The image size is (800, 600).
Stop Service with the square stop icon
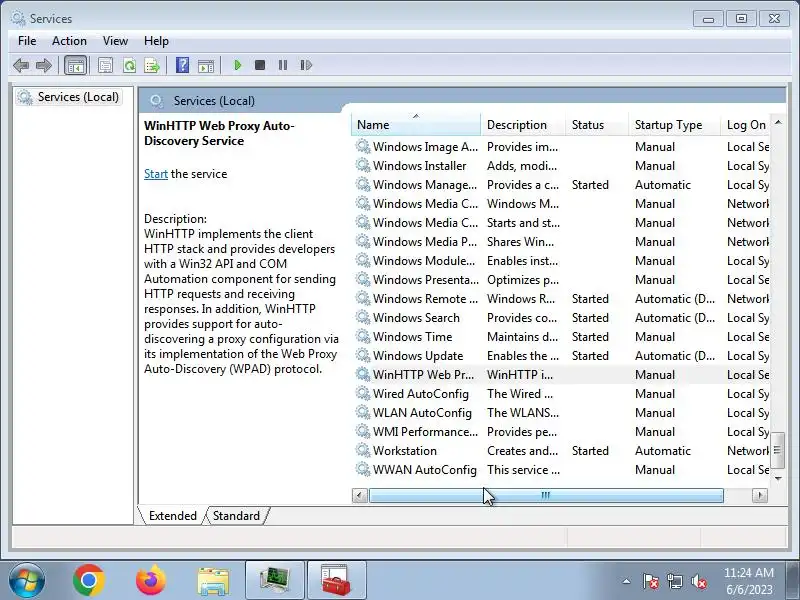pyautogui.click(x=260, y=65)
